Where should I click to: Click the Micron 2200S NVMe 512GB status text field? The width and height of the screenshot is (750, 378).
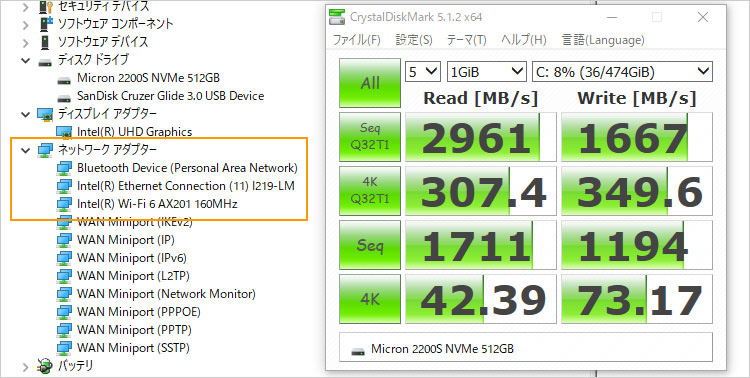pos(526,347)
